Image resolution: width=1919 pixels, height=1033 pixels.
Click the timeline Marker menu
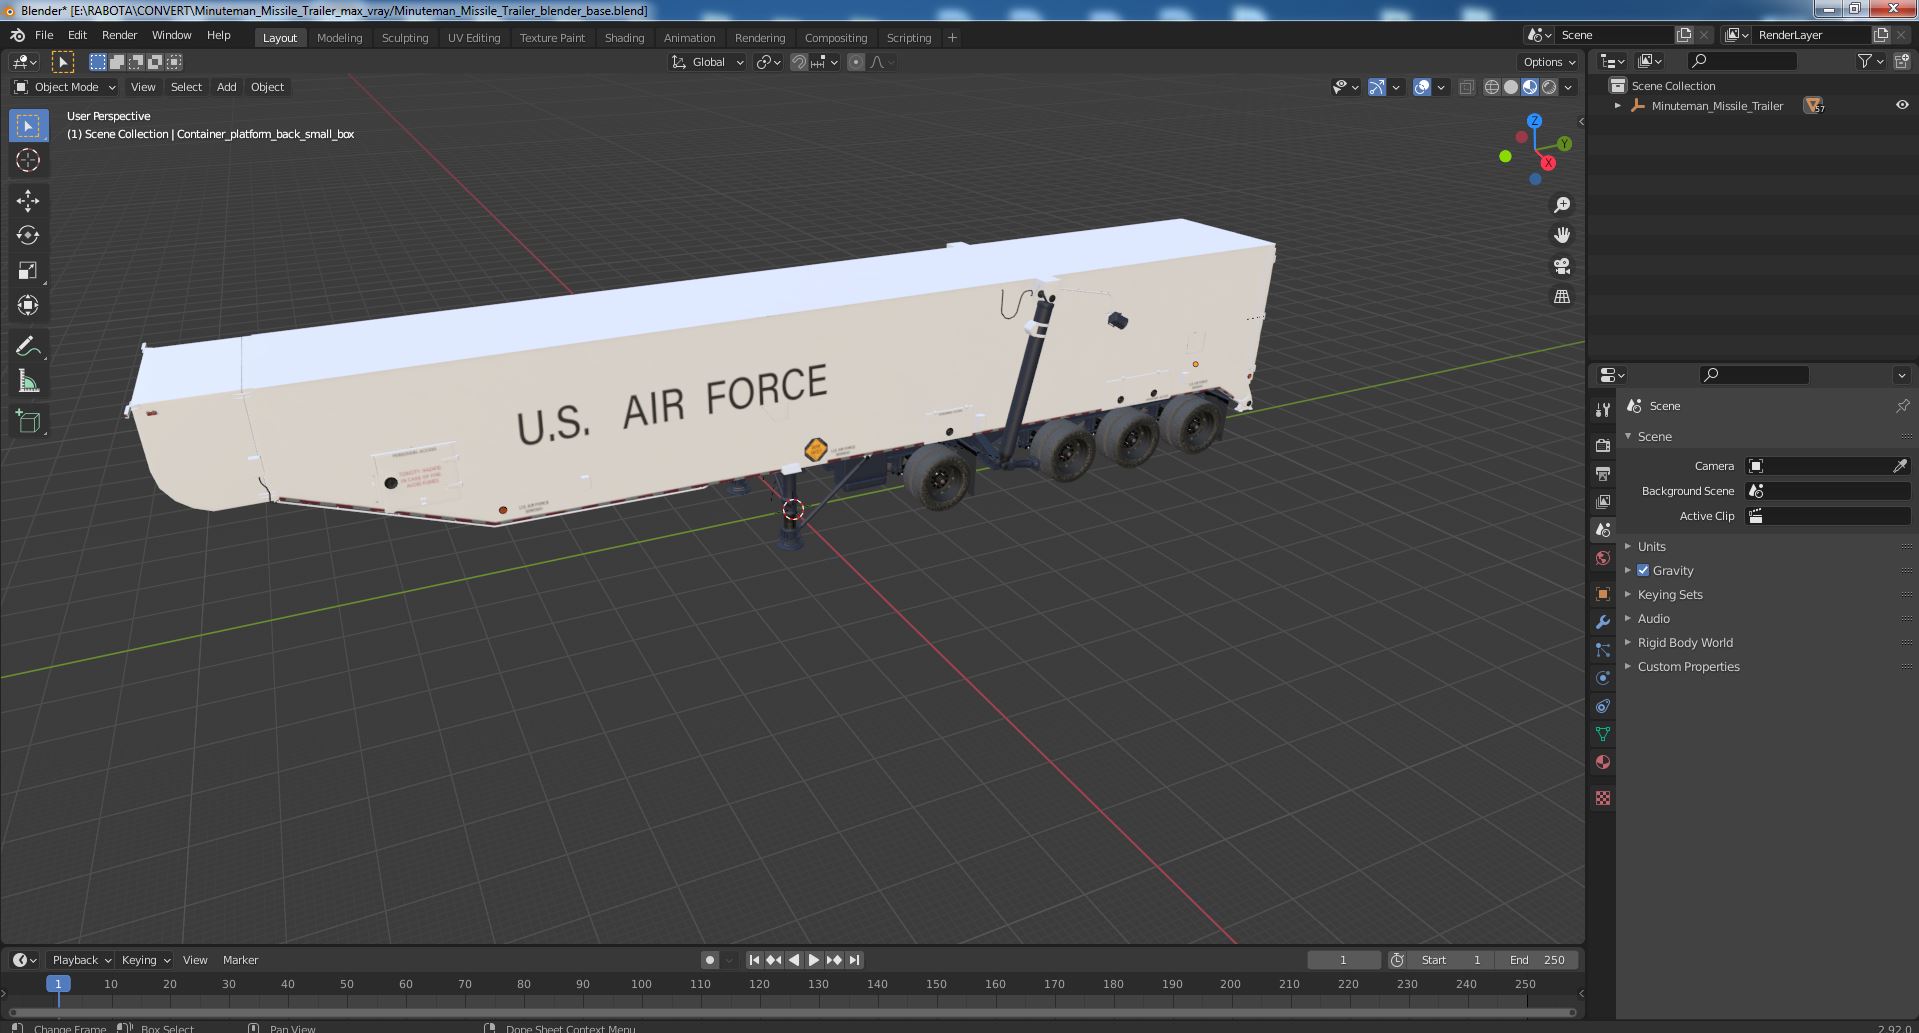tap(240, 960)
